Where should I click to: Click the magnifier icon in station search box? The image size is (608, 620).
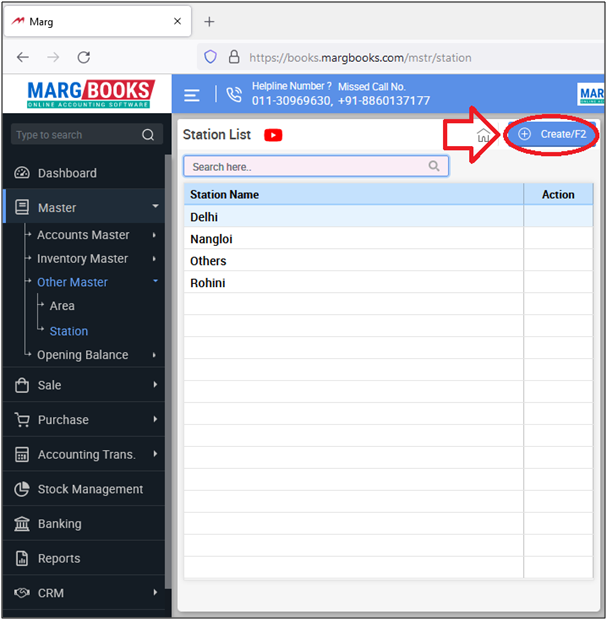(434, 166)
